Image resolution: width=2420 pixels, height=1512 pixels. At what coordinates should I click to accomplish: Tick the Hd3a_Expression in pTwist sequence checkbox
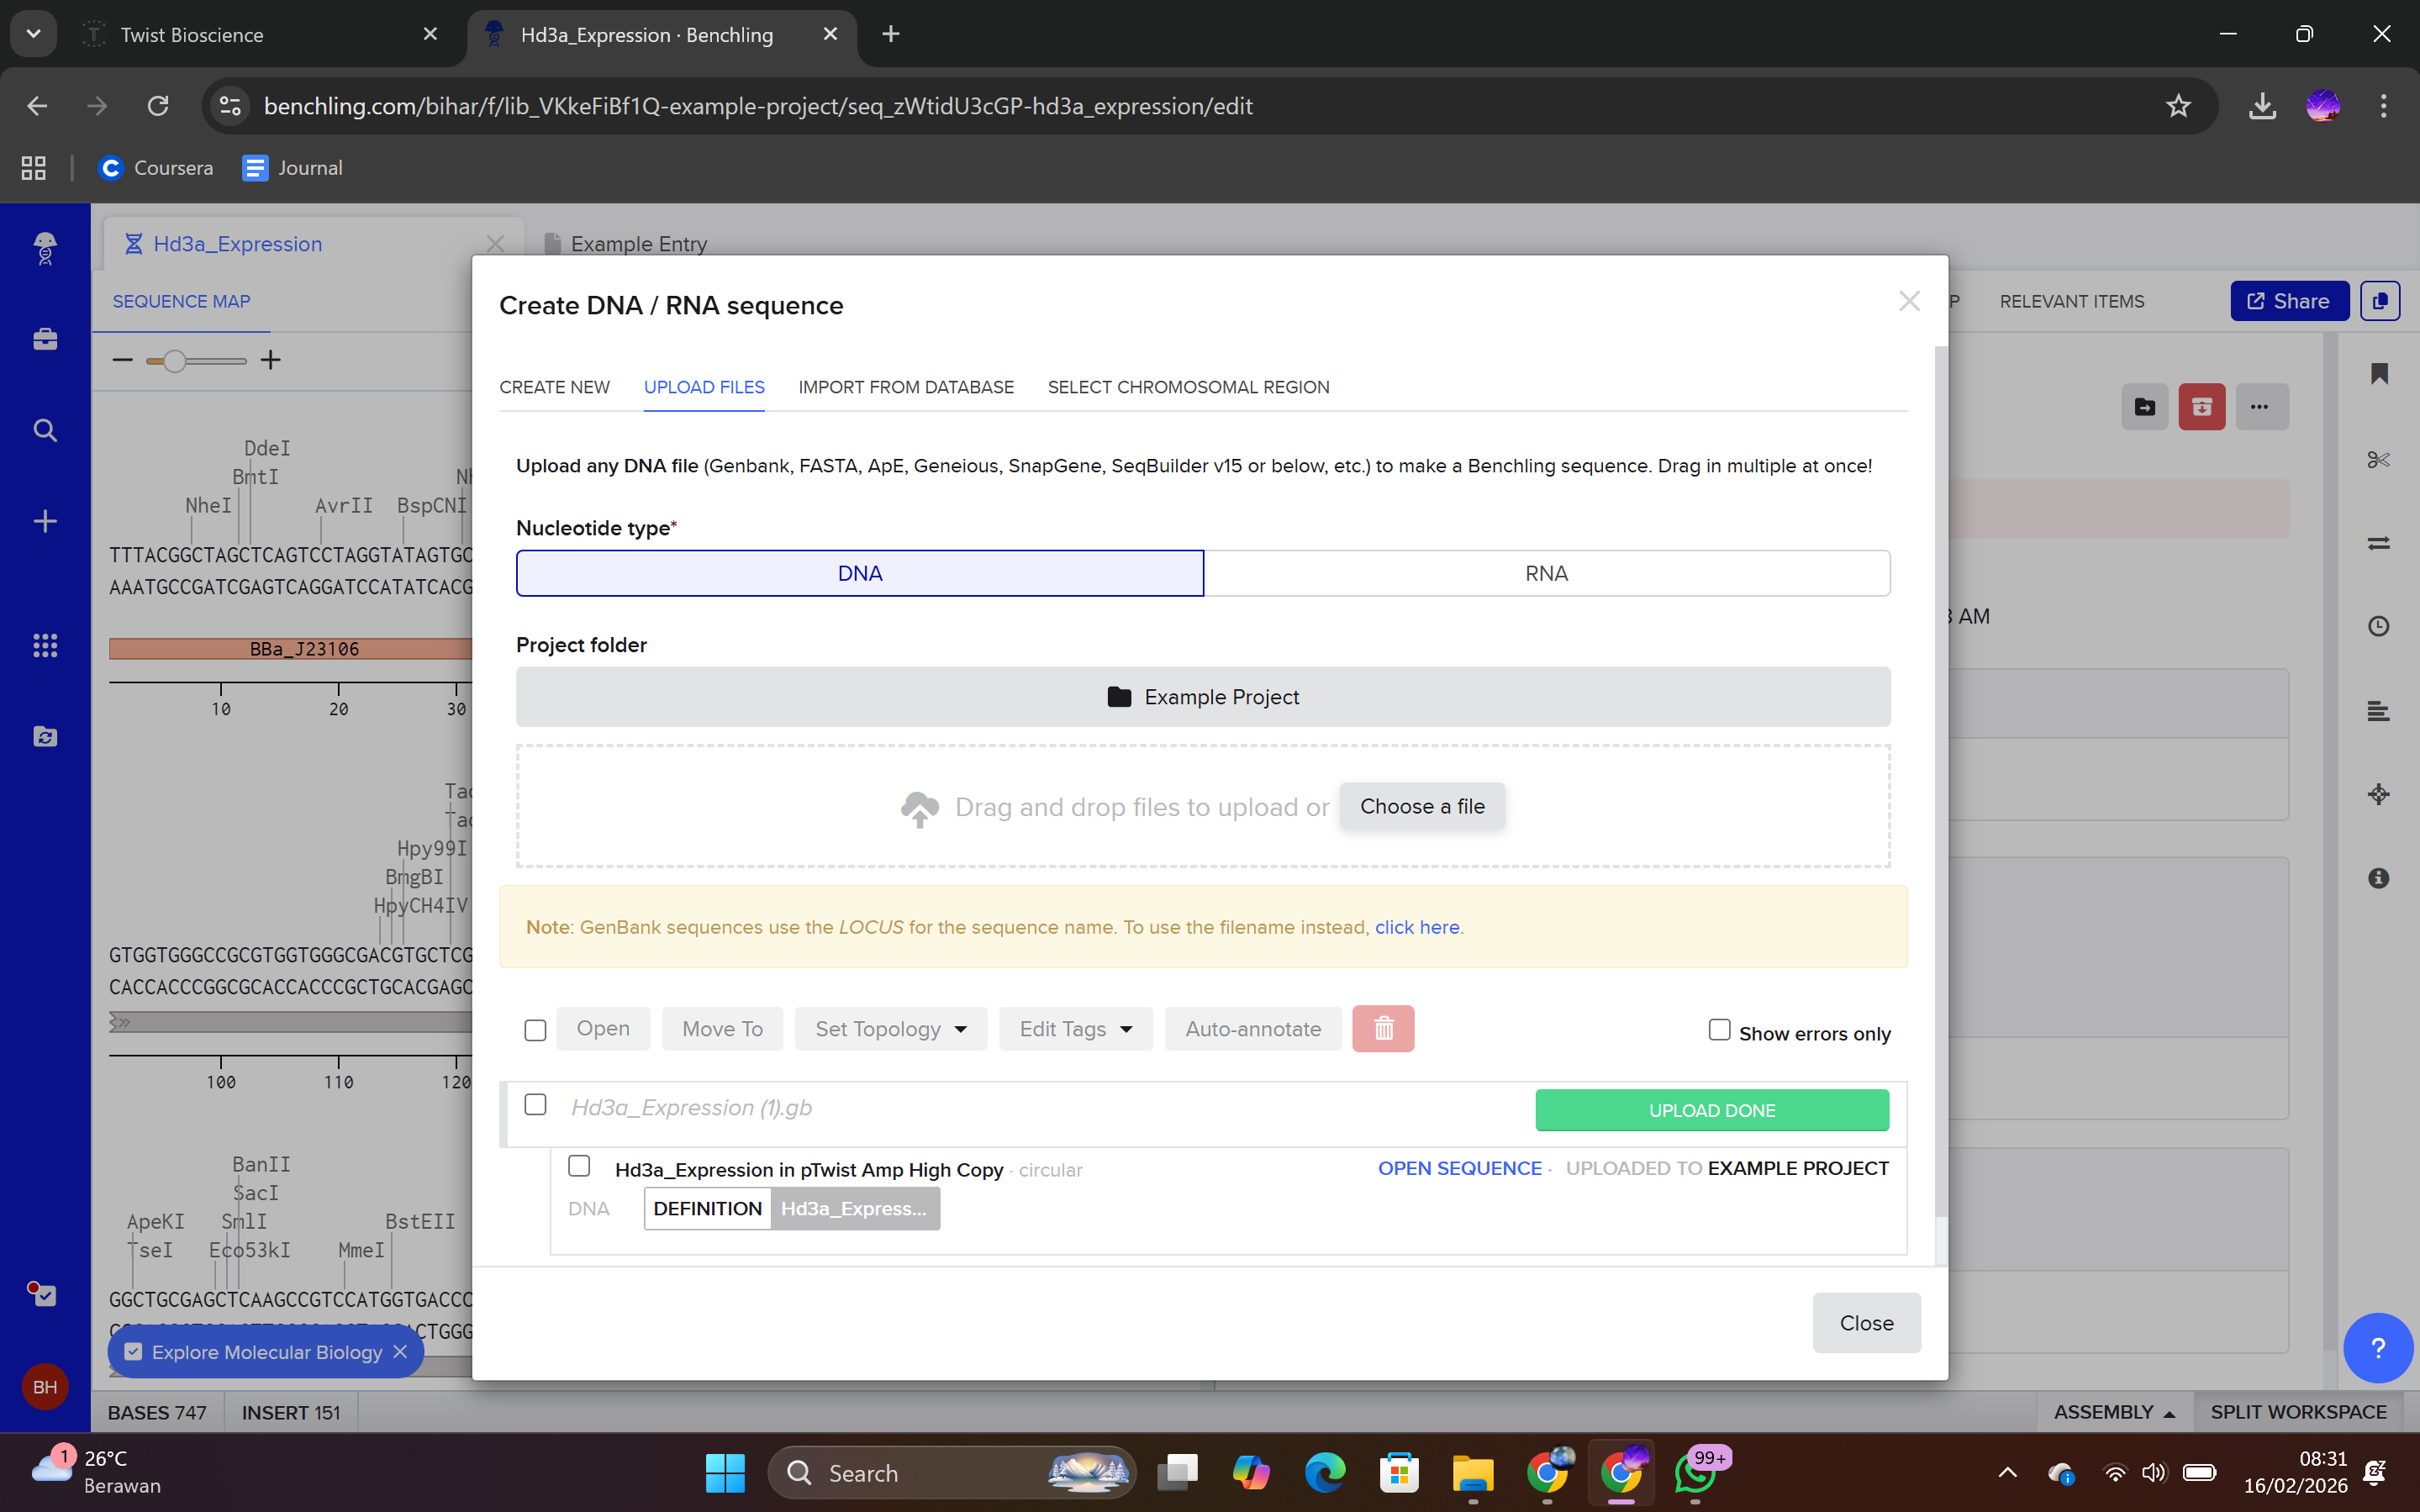(x=579, y=1166)
